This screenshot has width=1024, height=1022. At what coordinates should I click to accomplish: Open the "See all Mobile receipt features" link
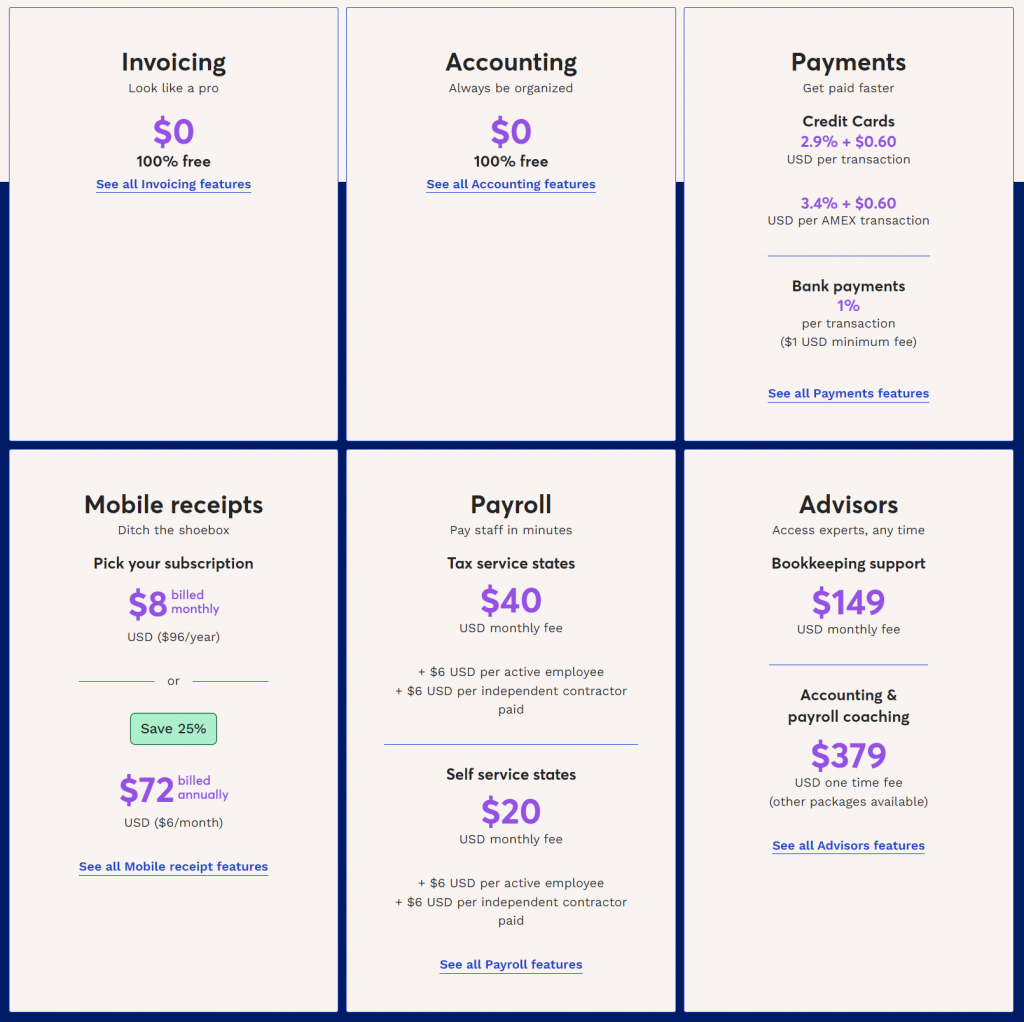click(x=173, y=866)
